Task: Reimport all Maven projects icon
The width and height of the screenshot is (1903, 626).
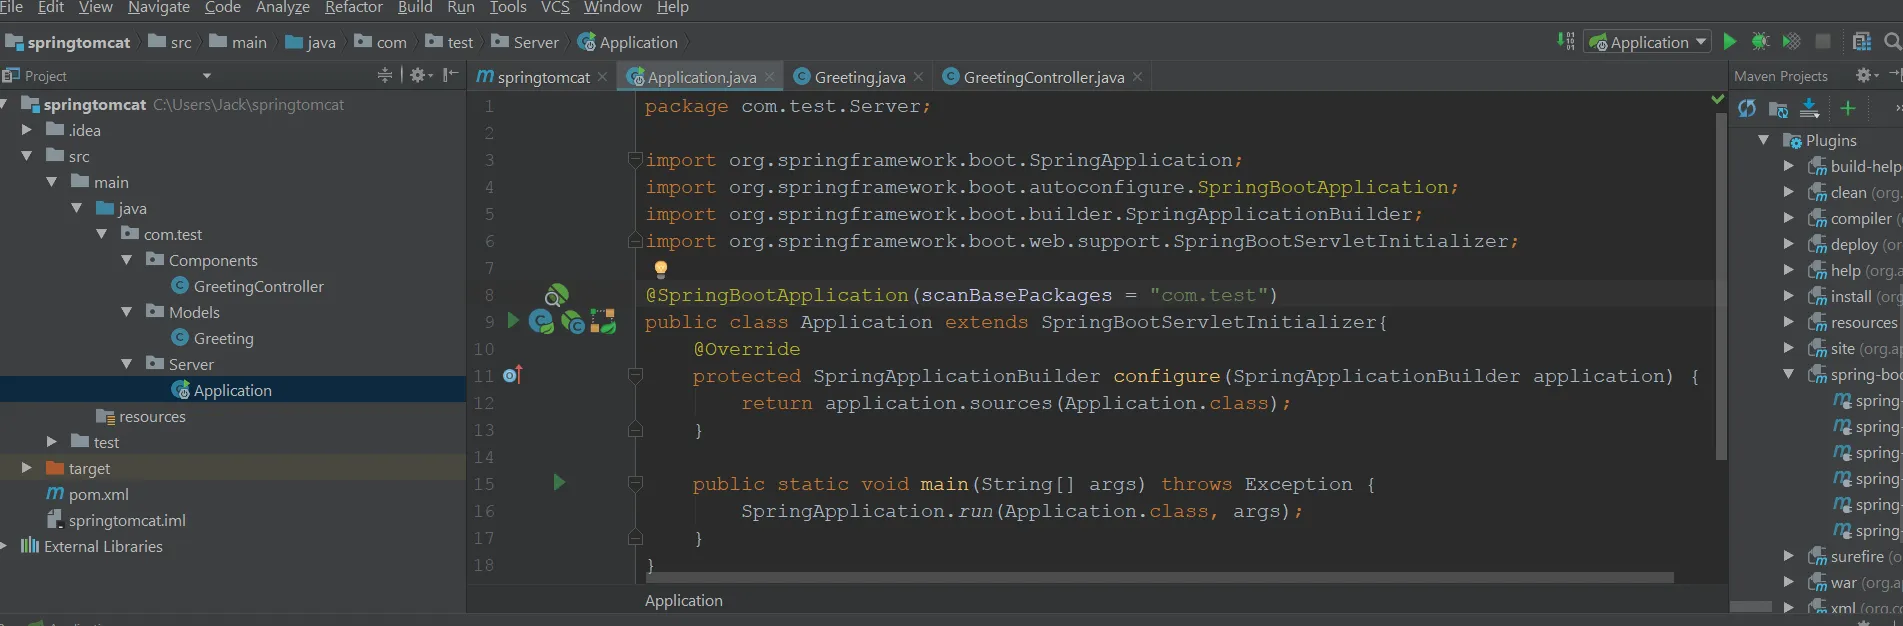Action: (x=1747, y=108)
